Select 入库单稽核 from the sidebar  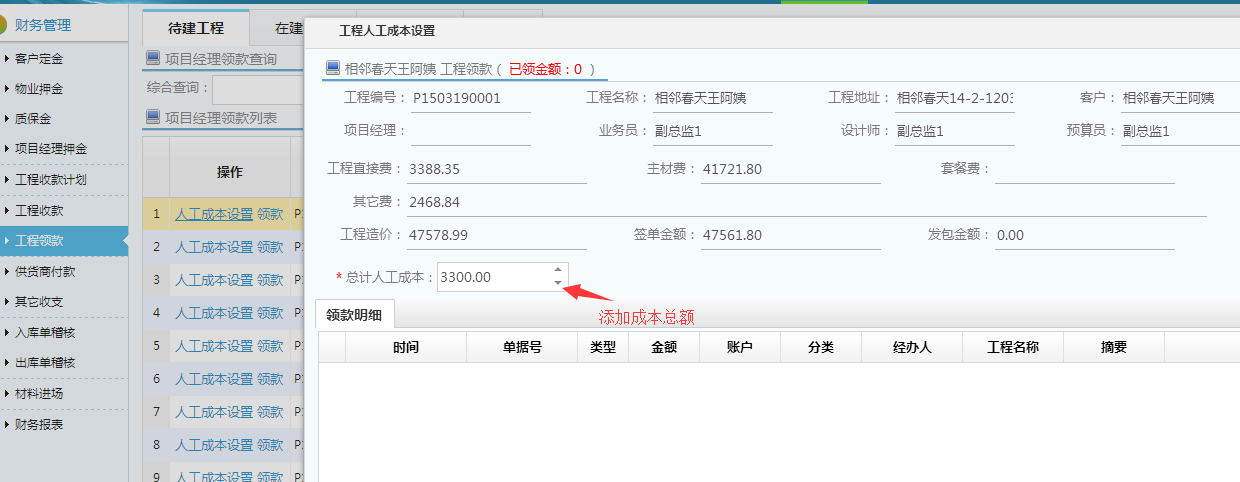pos(44,332)
